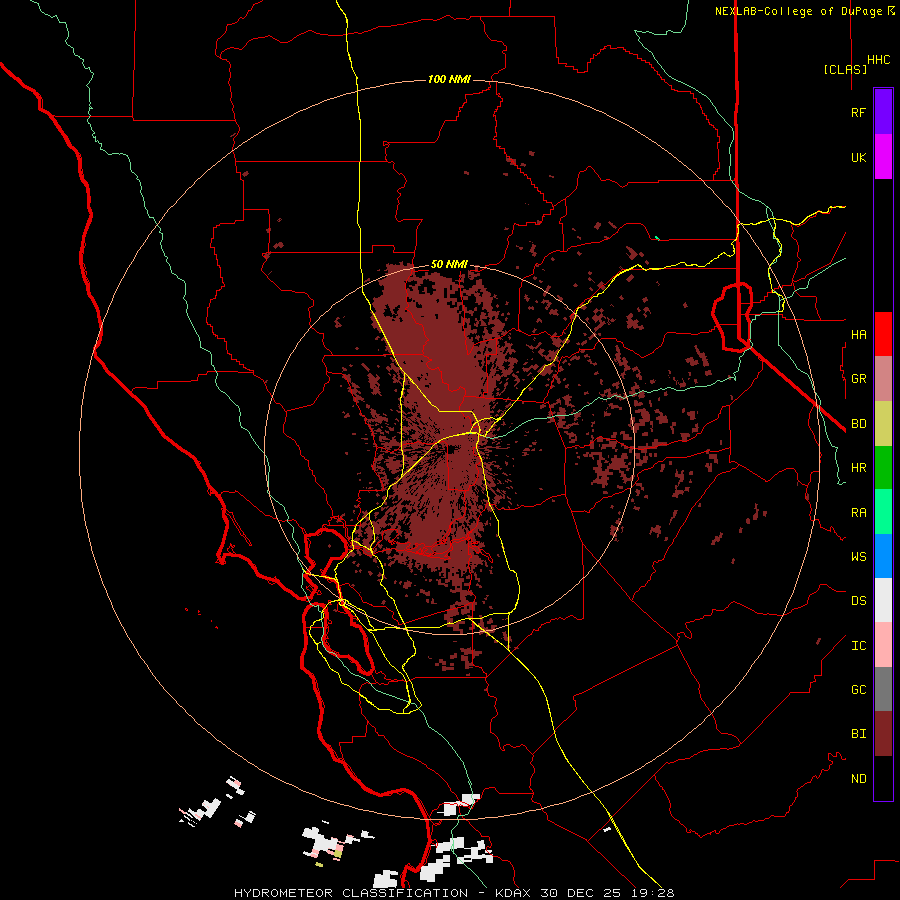900x900 pixels.
Task: Click the WS blue legend swatch
Action: pos(883,556)
